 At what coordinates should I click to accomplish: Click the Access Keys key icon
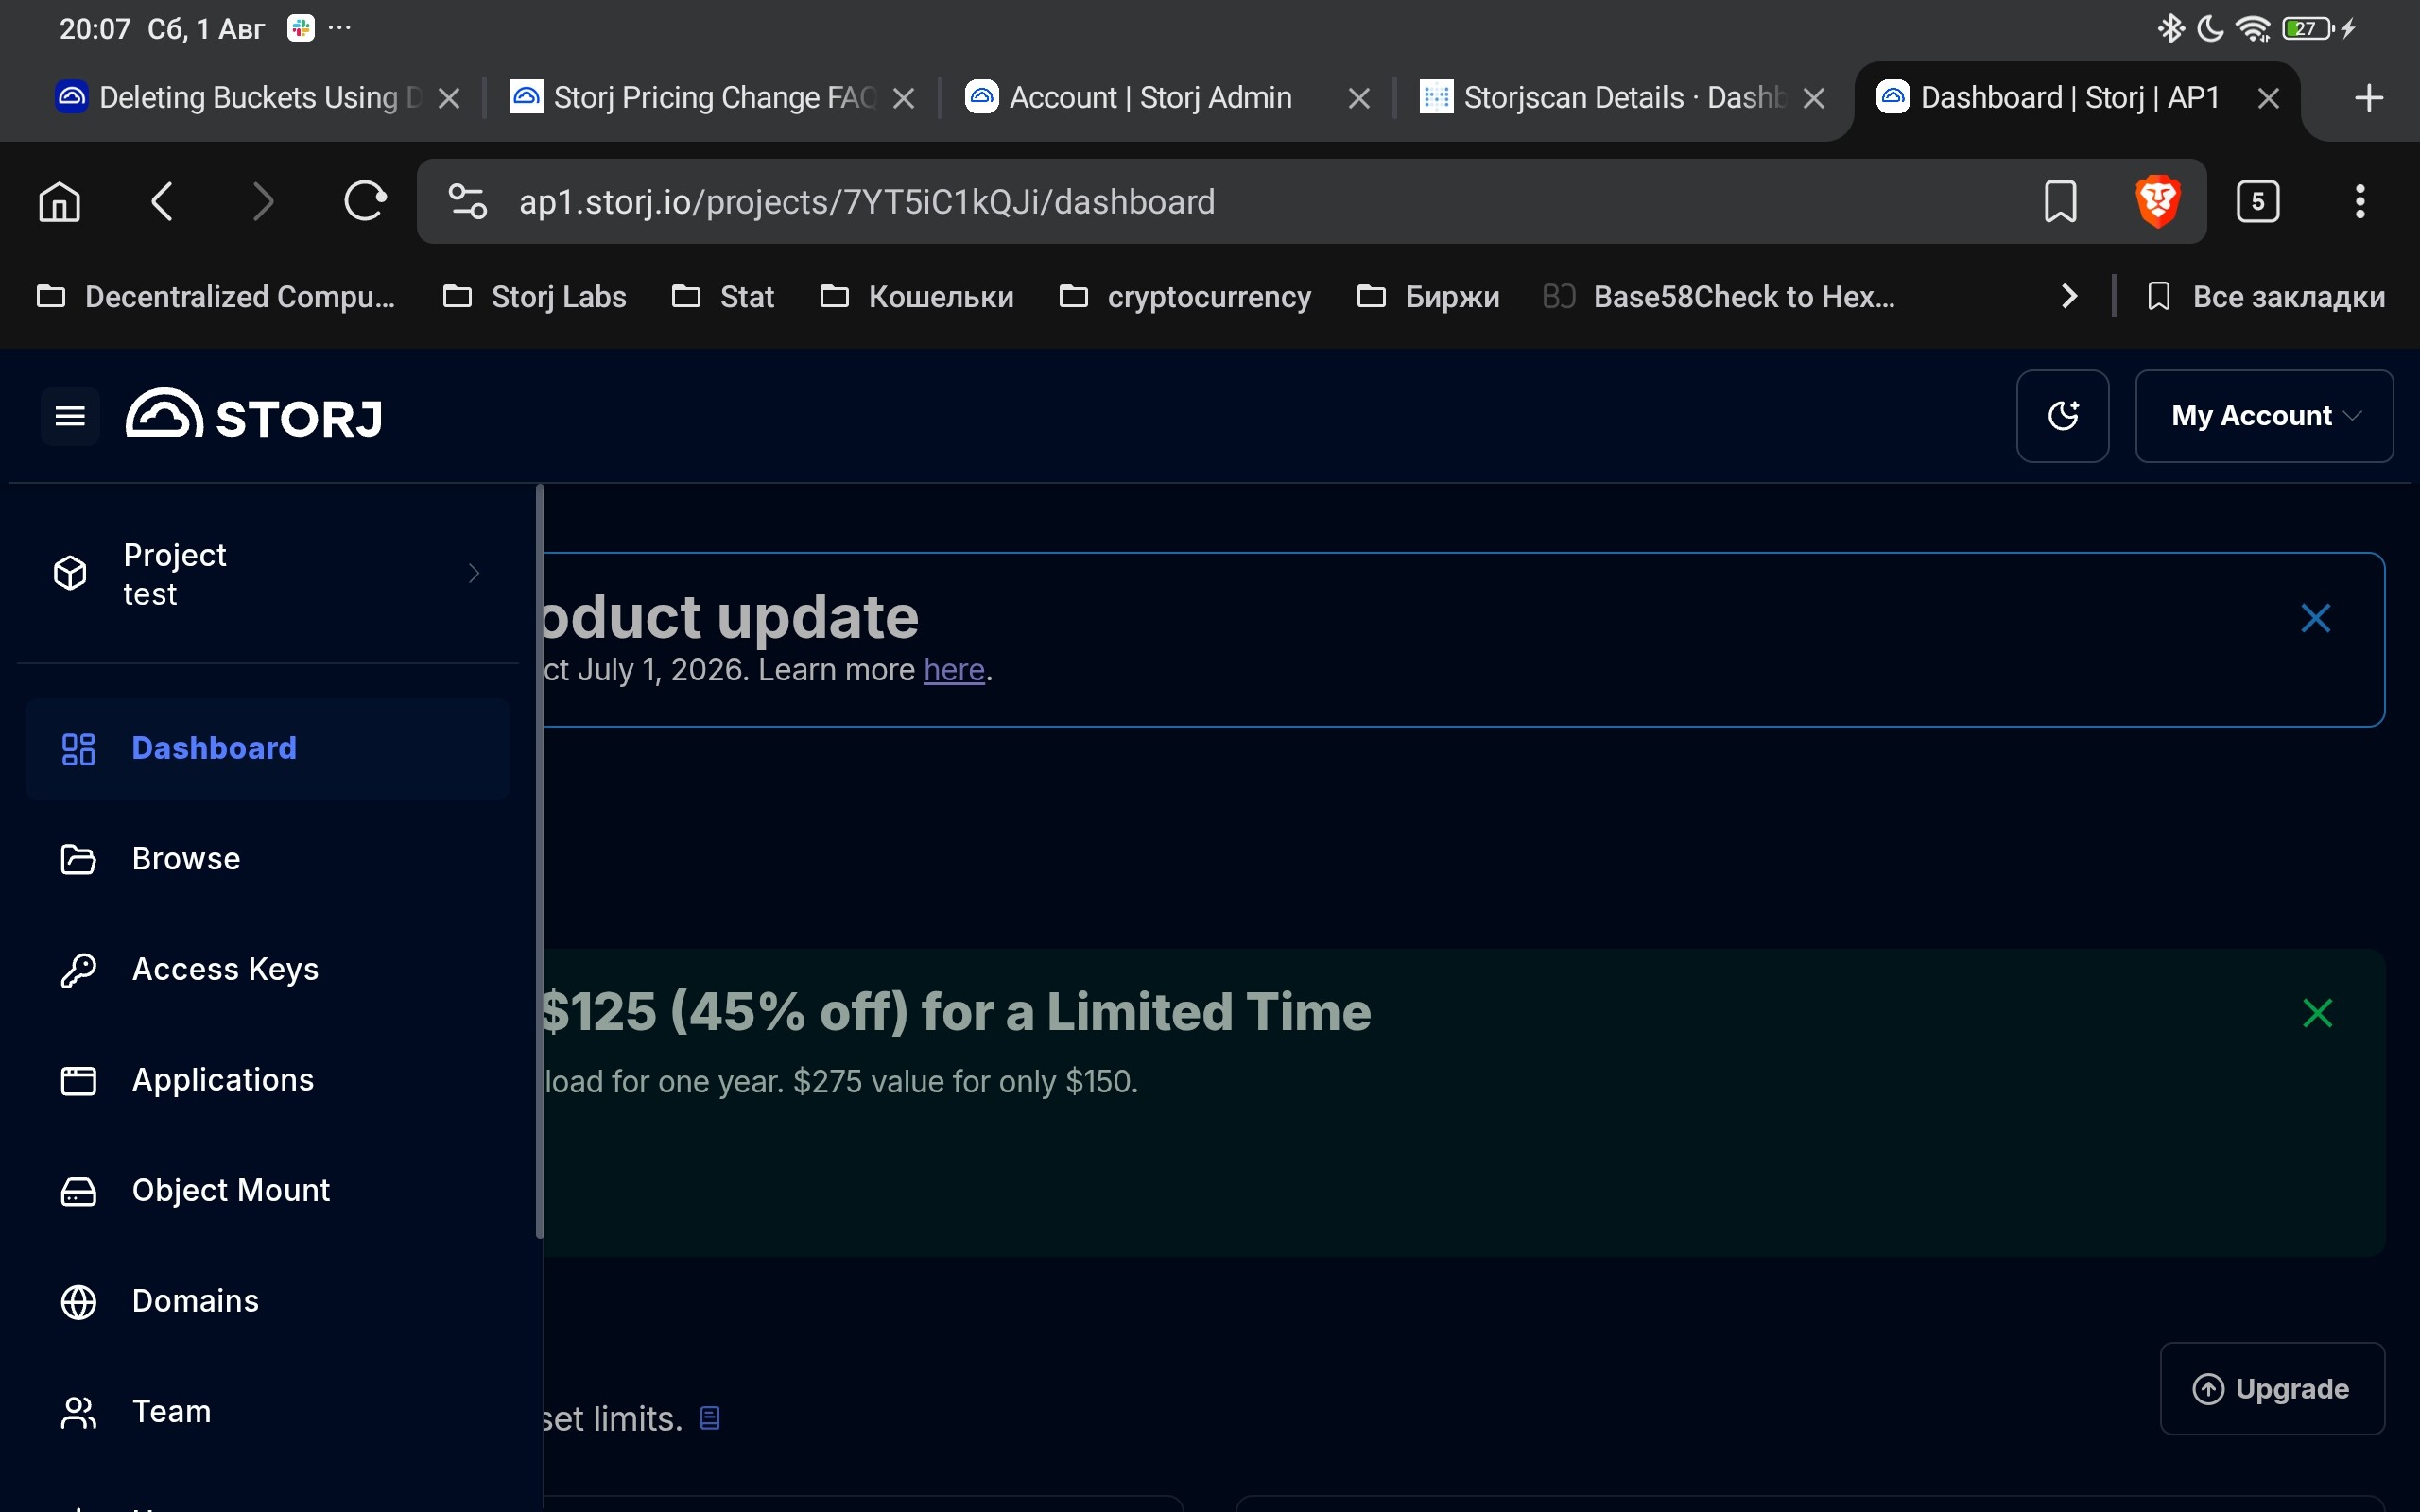78,970
